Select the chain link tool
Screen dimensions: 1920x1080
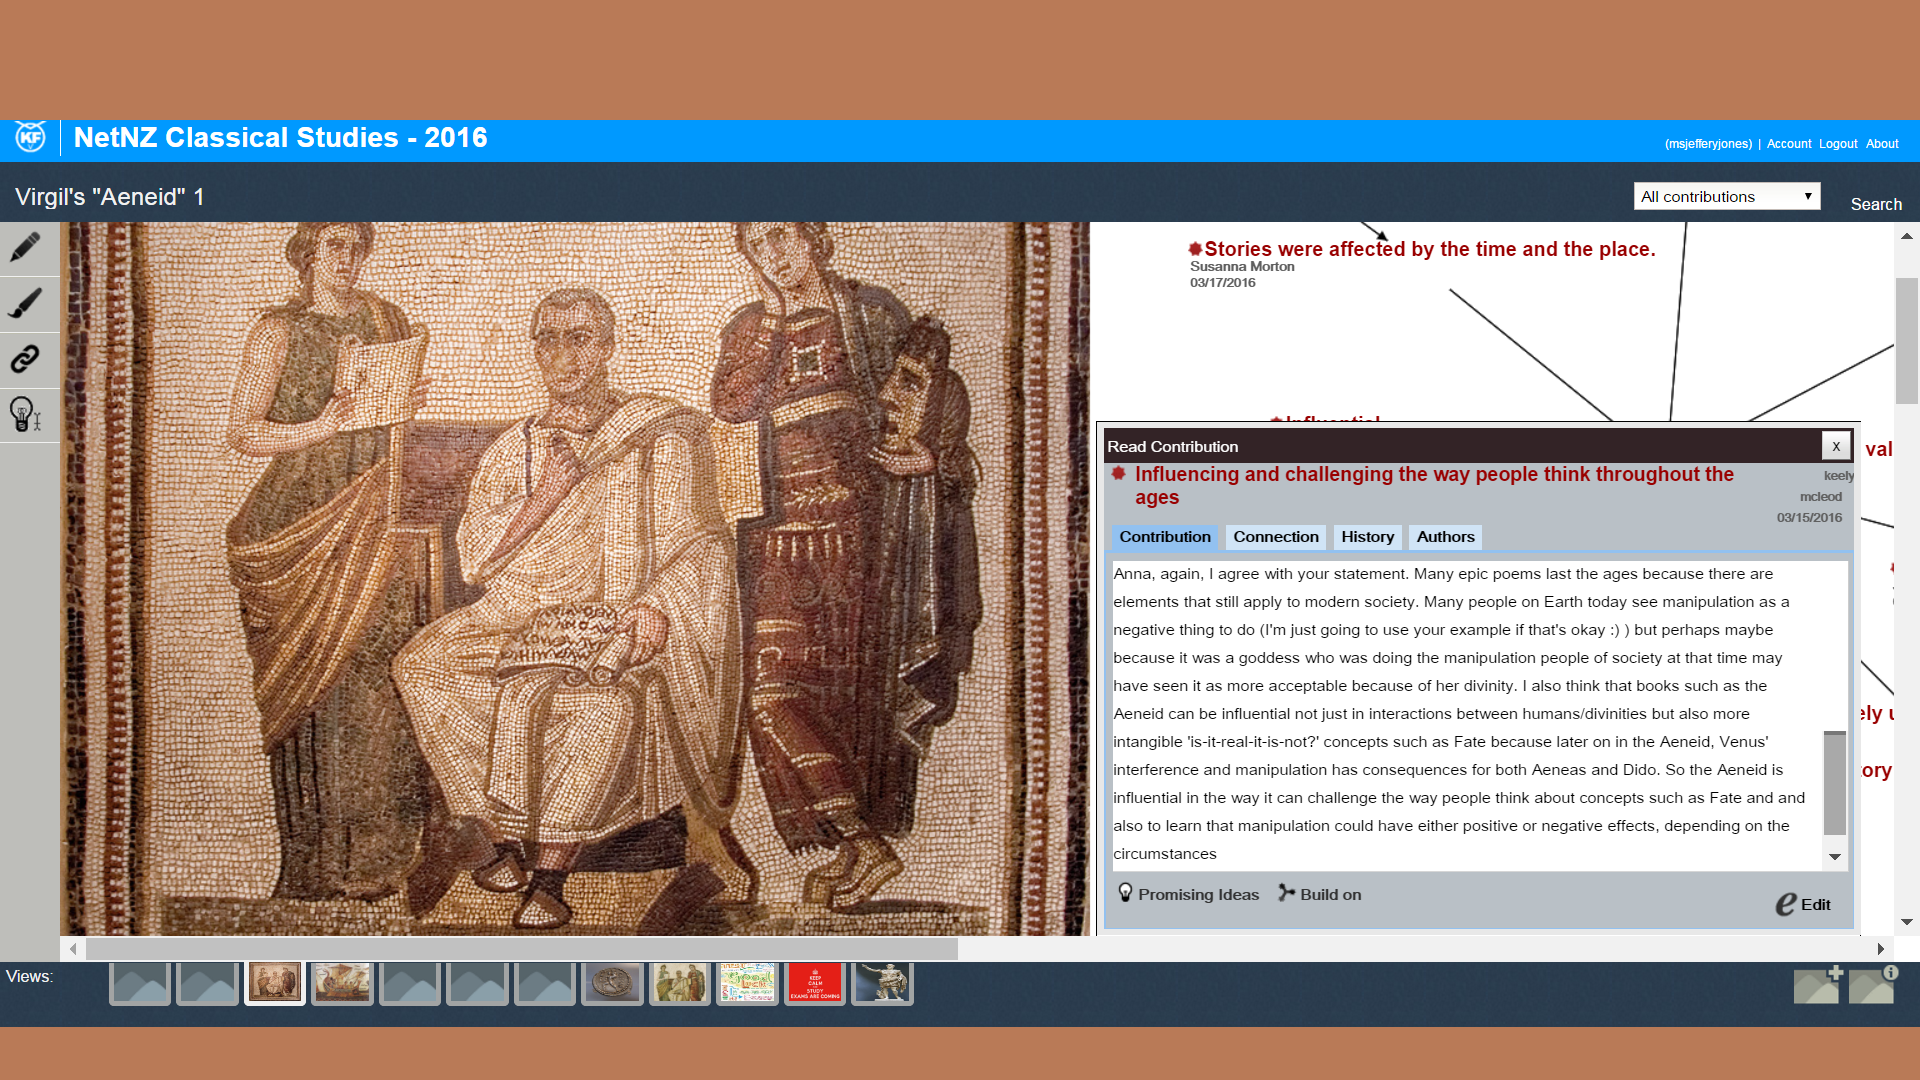pos(25,358)
